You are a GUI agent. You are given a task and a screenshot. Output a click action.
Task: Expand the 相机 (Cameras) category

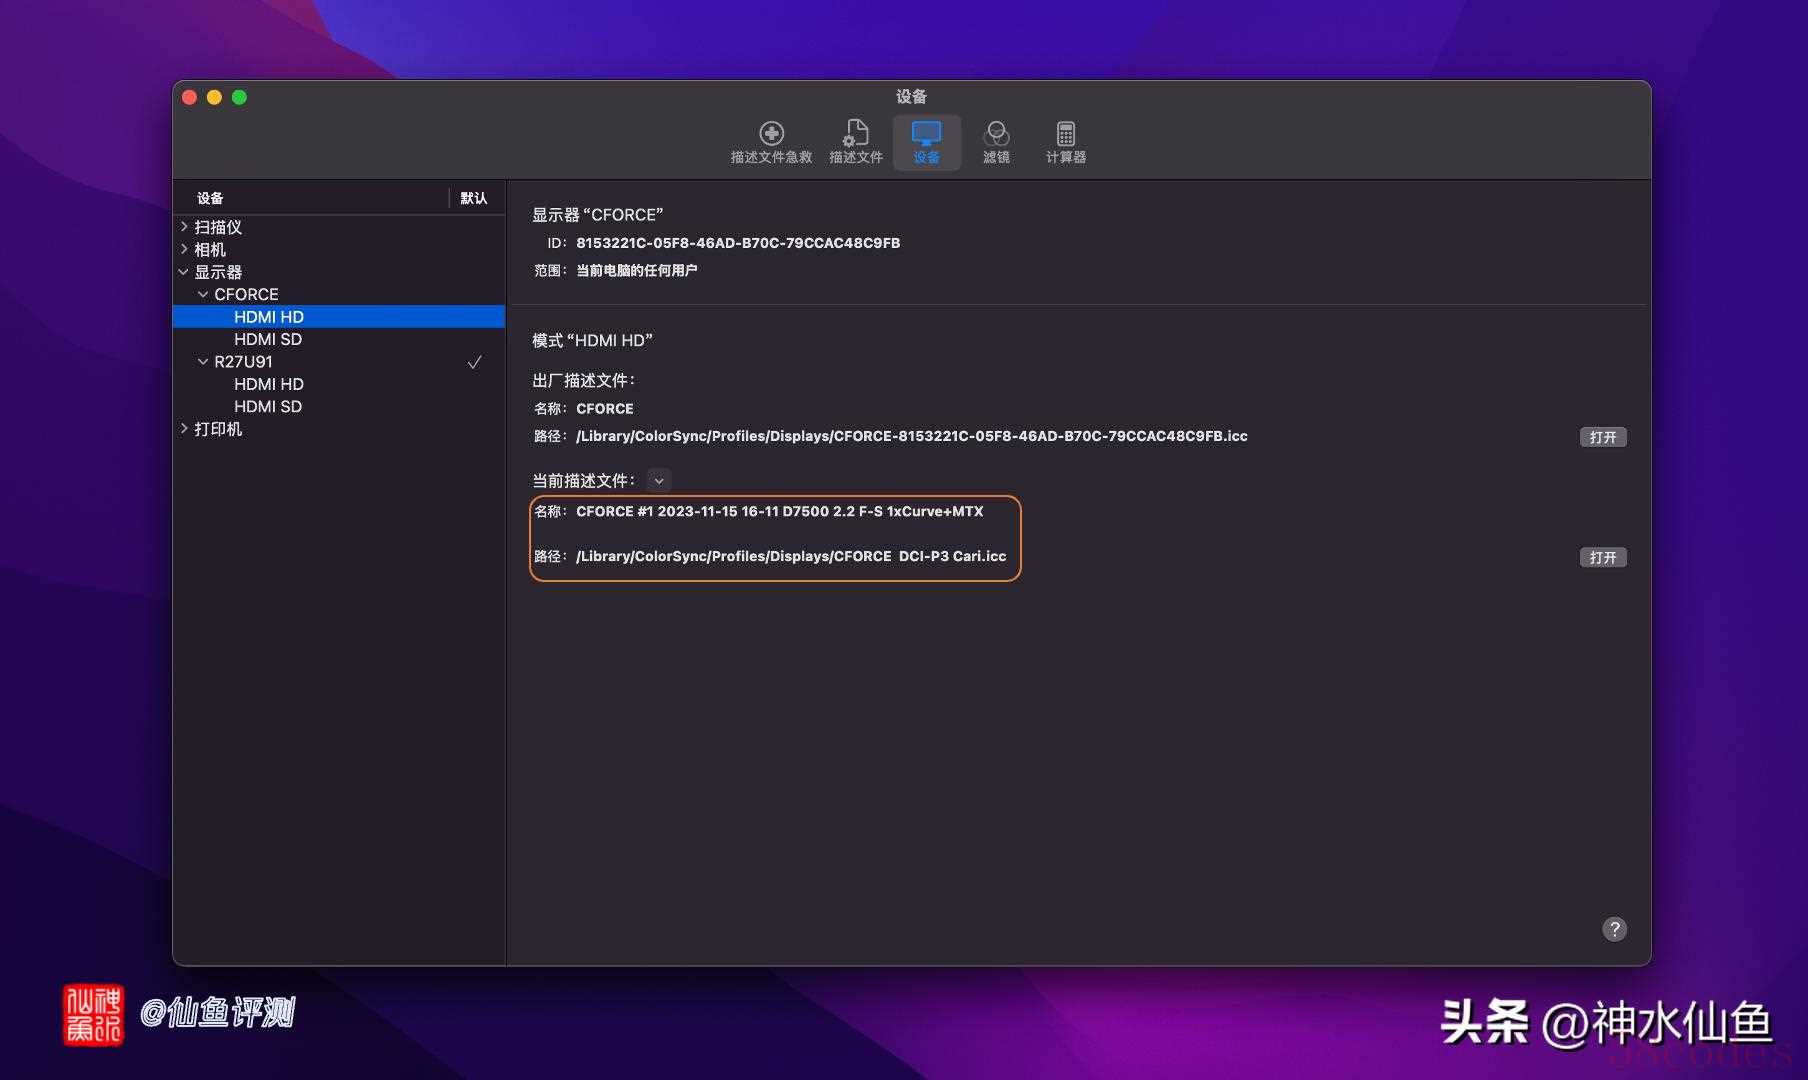pos(184,249)
